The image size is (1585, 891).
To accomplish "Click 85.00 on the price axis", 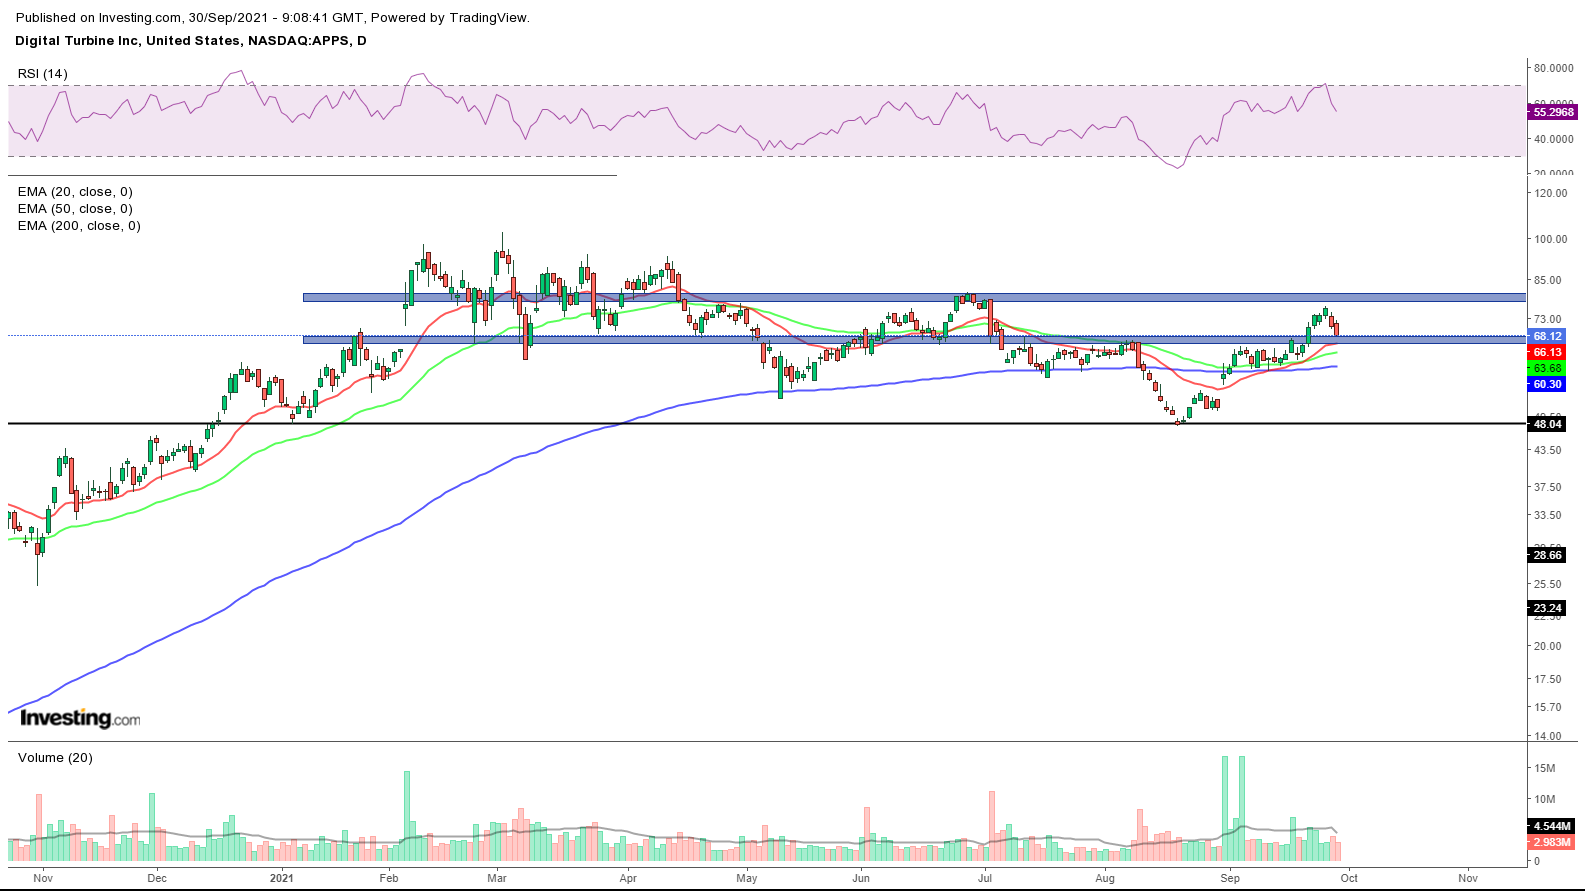I will point(1547,280).
